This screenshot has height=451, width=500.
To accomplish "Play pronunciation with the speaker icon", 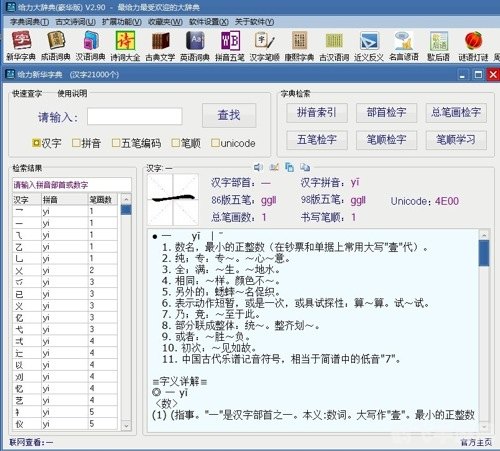I will point(258,167).
